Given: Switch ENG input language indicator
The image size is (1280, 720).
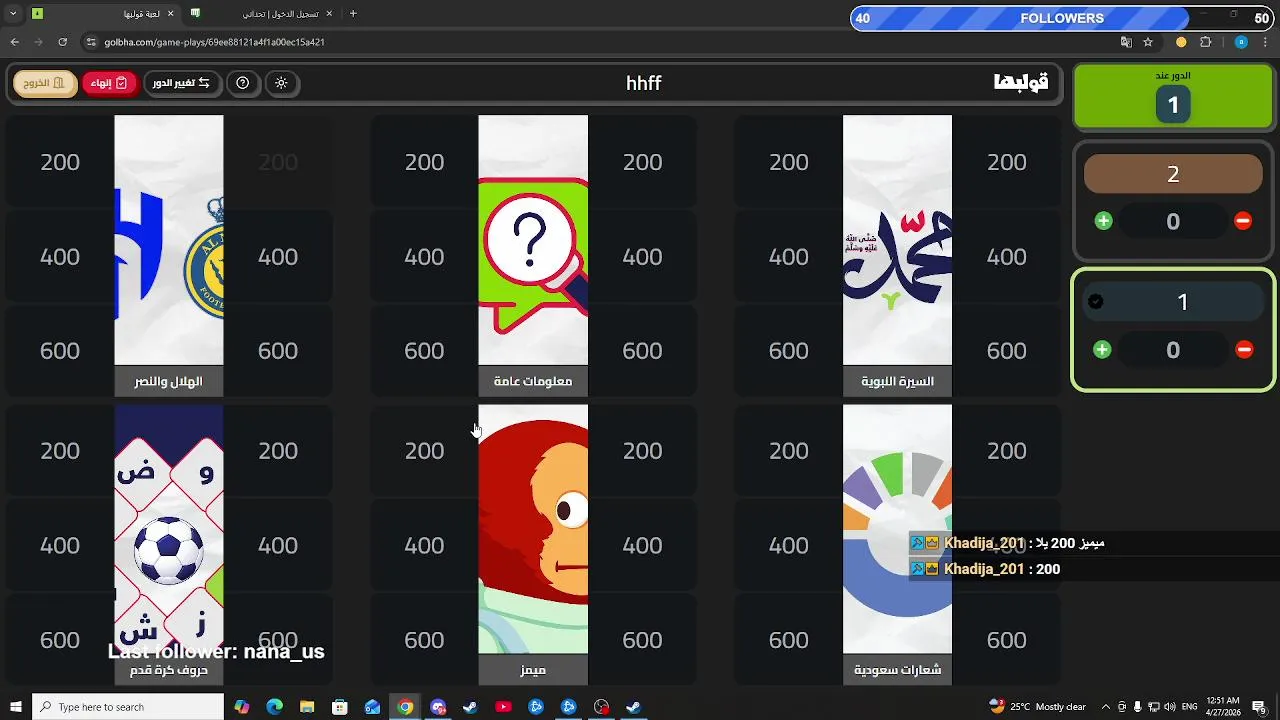Looking at the screenshot, I should point(1189,707).
